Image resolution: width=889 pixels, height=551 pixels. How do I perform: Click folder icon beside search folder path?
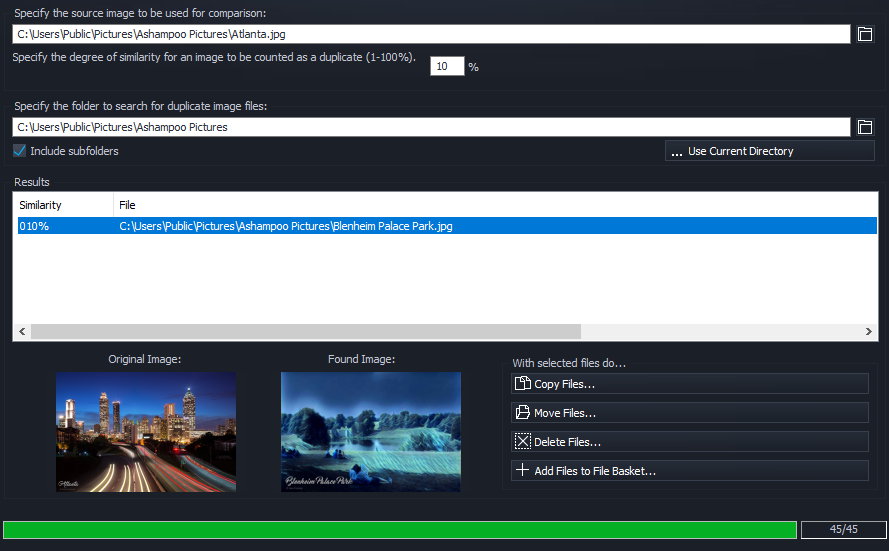tap(865, 127)
